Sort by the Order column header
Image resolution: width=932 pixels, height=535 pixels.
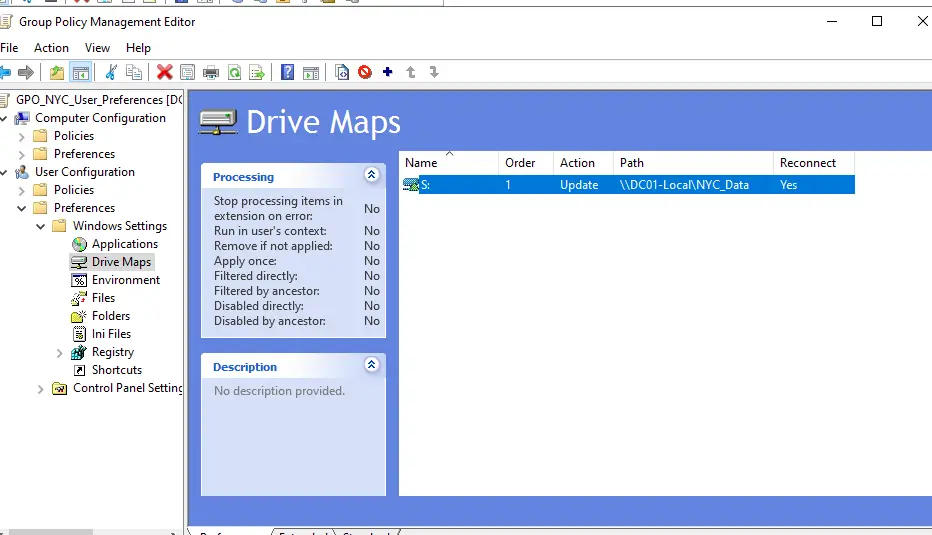tap(526, 162)
